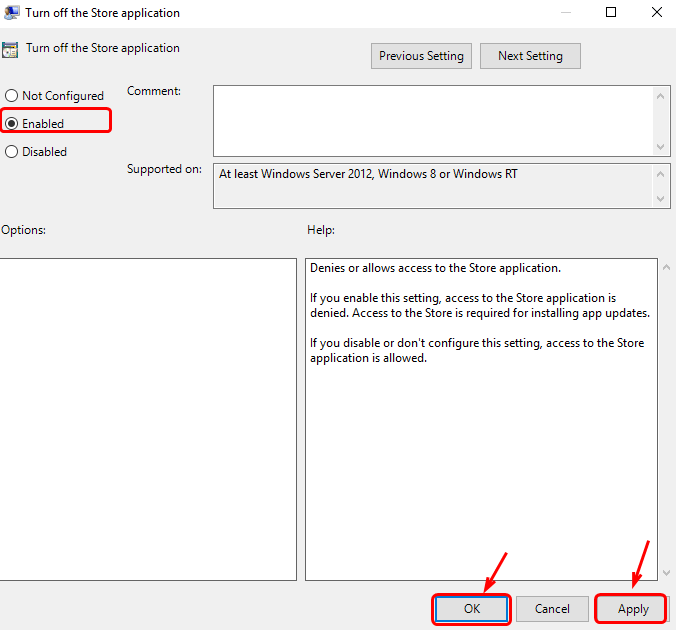This screenshot has width=676, height=630.
Task: Click the Help pane scroll down arrow
Action: [667, 572]
